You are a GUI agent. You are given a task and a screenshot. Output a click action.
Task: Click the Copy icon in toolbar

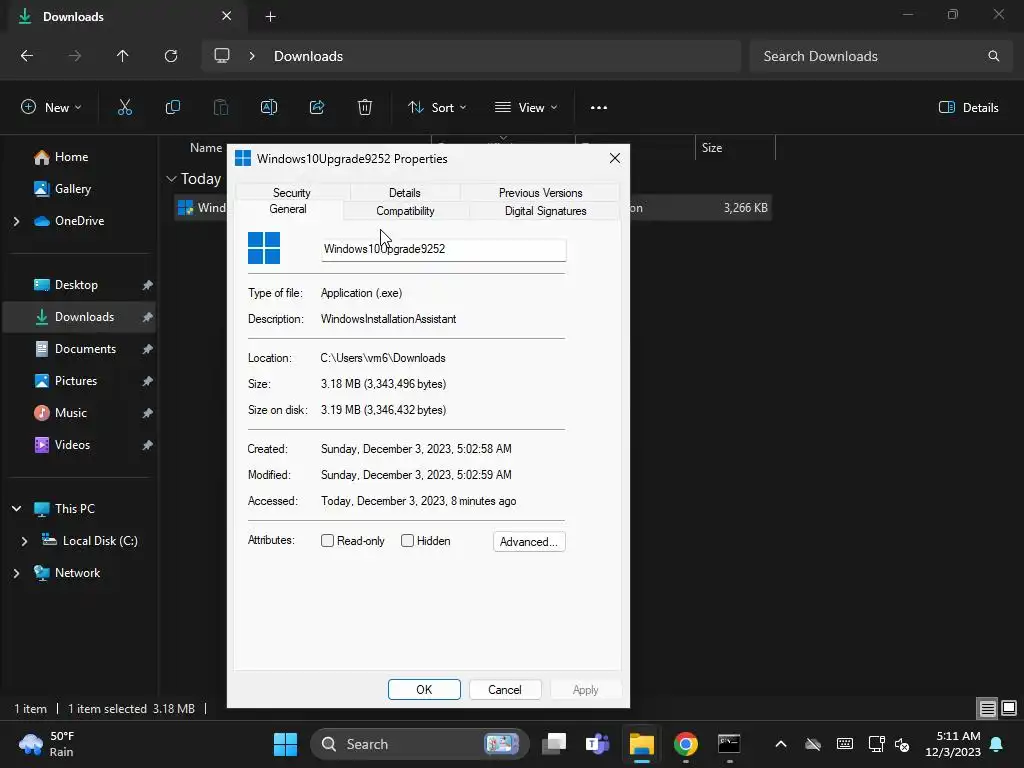tap(172, 108)
